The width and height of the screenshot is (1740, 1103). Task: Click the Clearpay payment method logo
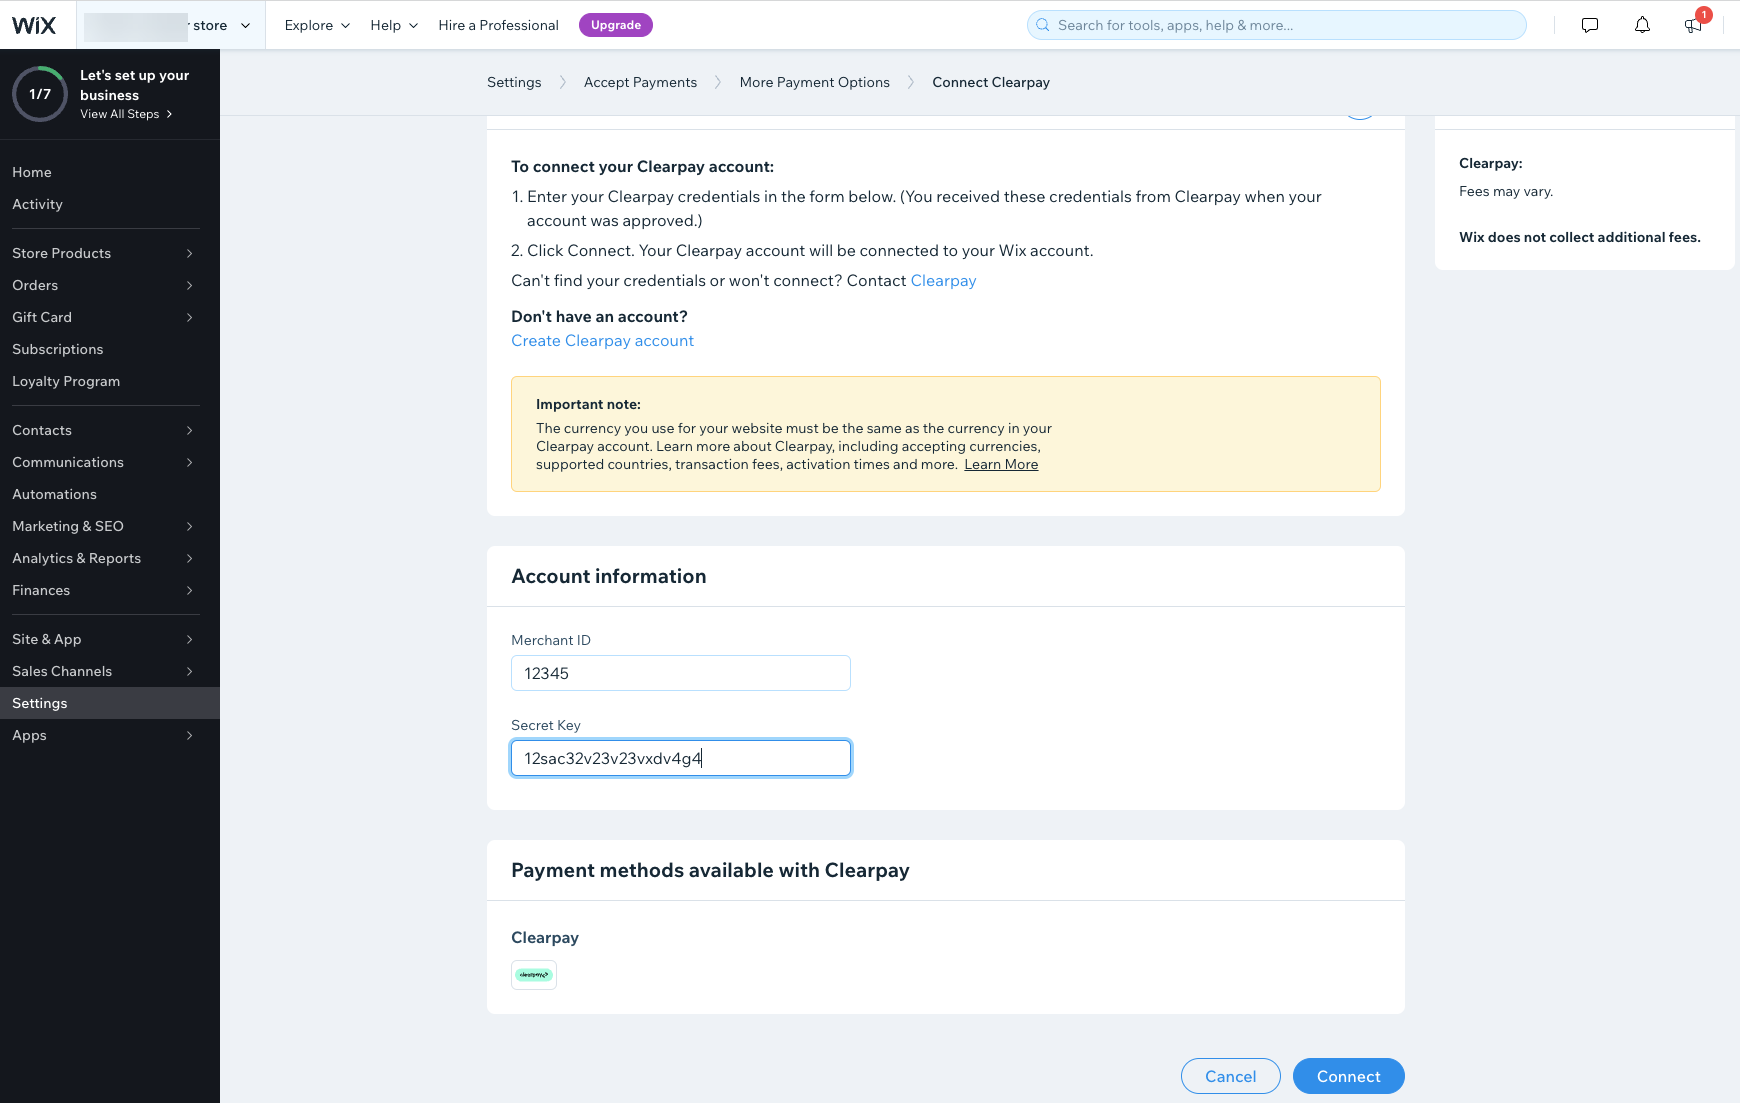[x=534, y=975]
